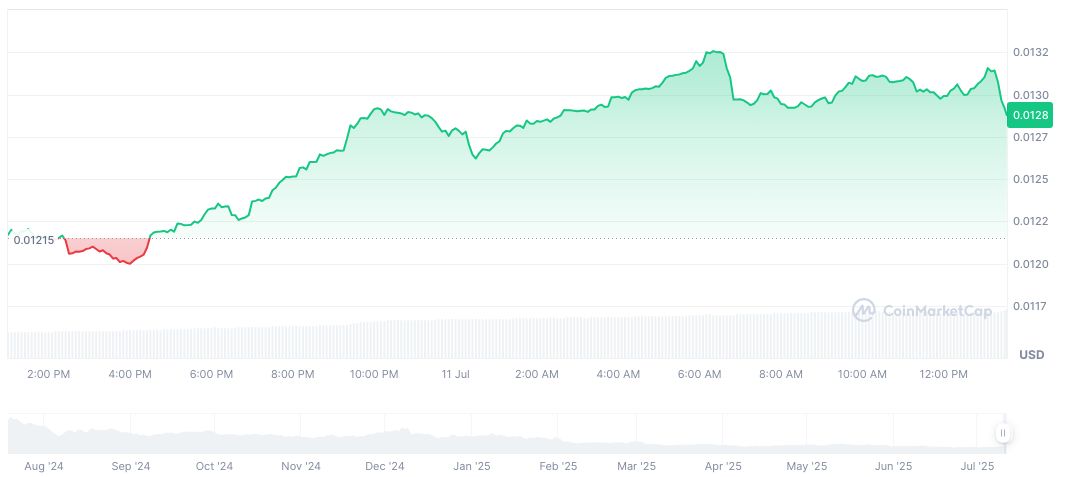The image size is (1072, 477).
Task: Click the CoinMarketCap watermark text
Action: point(937,311)
